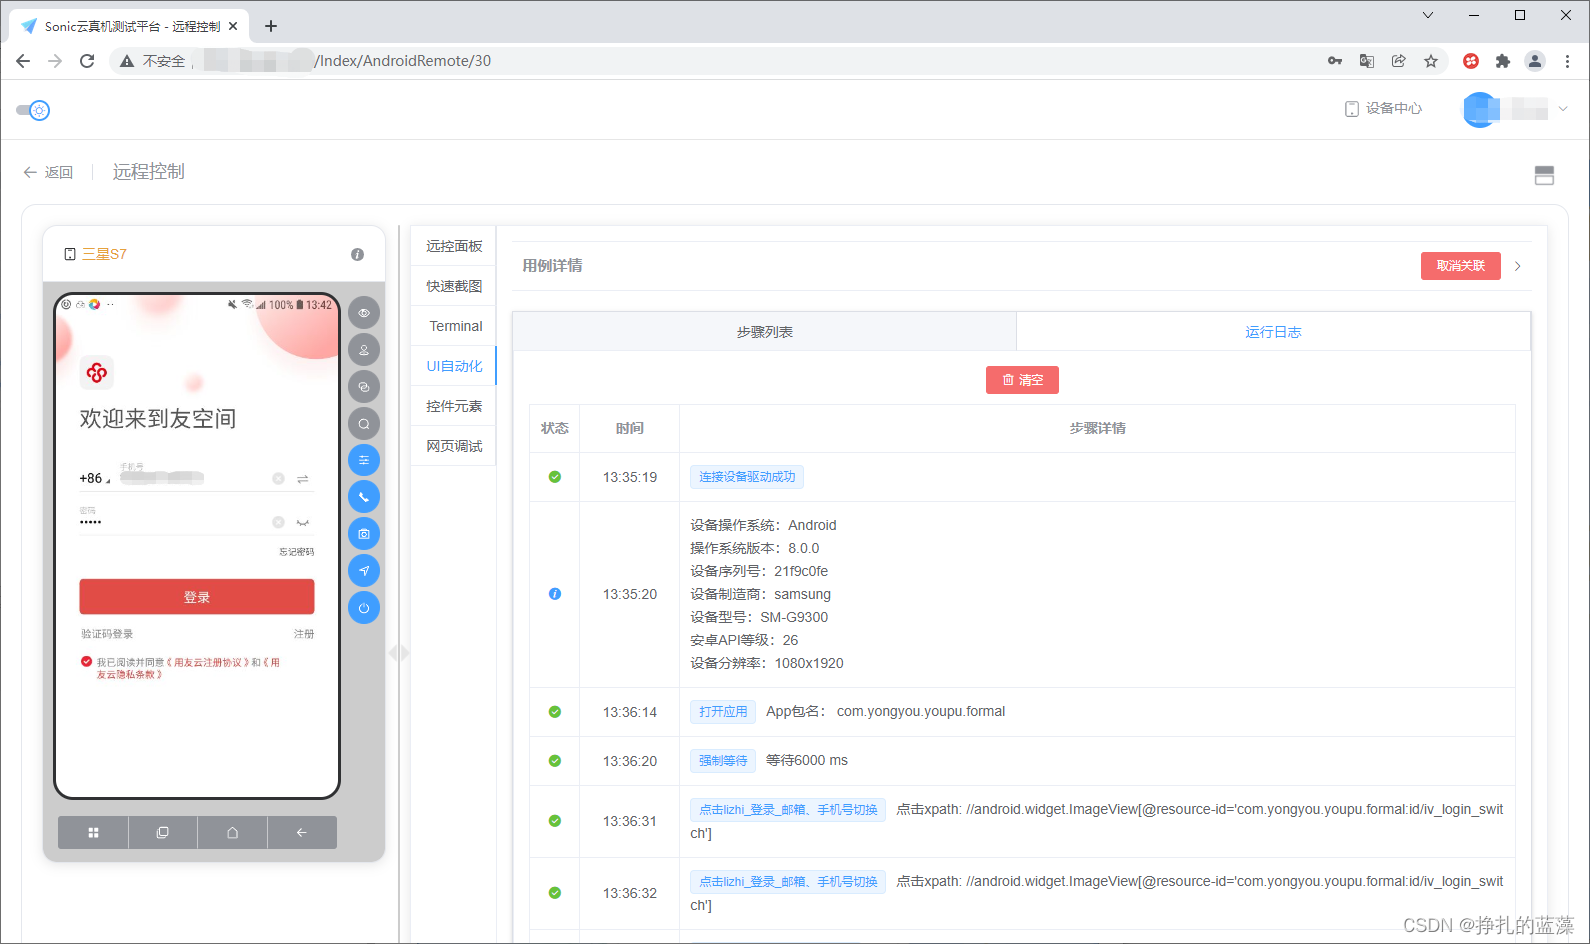The image size is (1590, 944).
Task: Click the linked circles icon in device toolbar
Action: (364, 387)
